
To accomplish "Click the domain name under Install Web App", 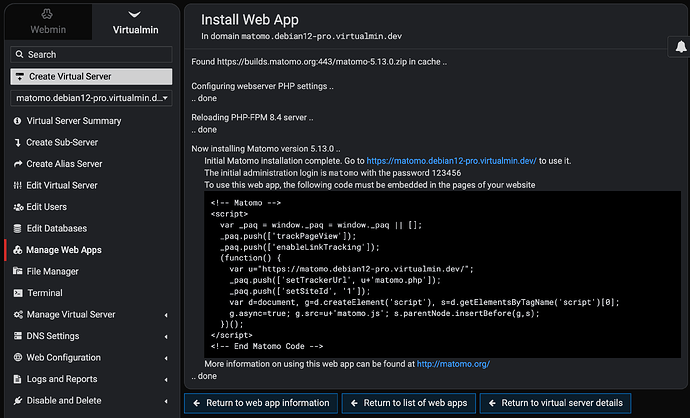I will tap(322, 36).
